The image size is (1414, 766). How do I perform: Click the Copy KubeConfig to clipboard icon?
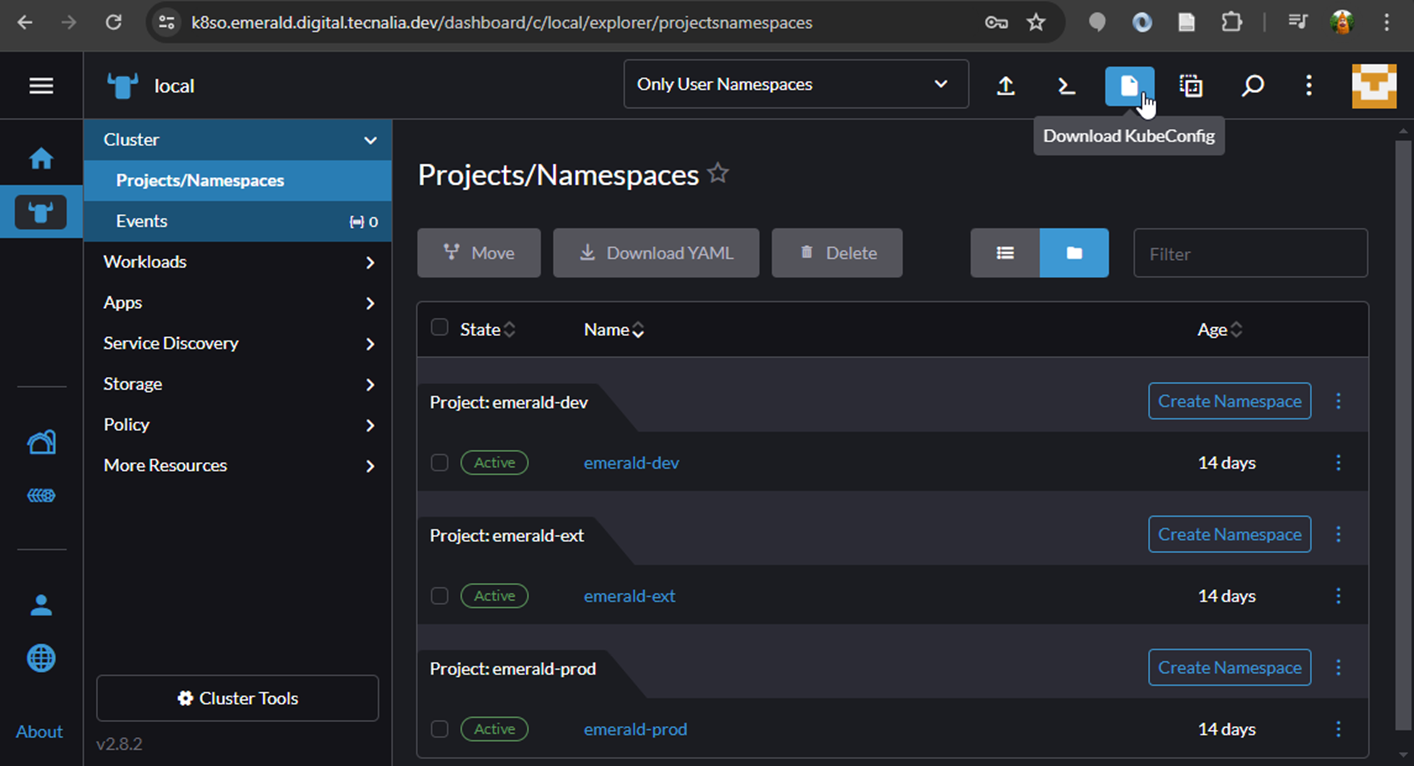[x=1191, y=86]
